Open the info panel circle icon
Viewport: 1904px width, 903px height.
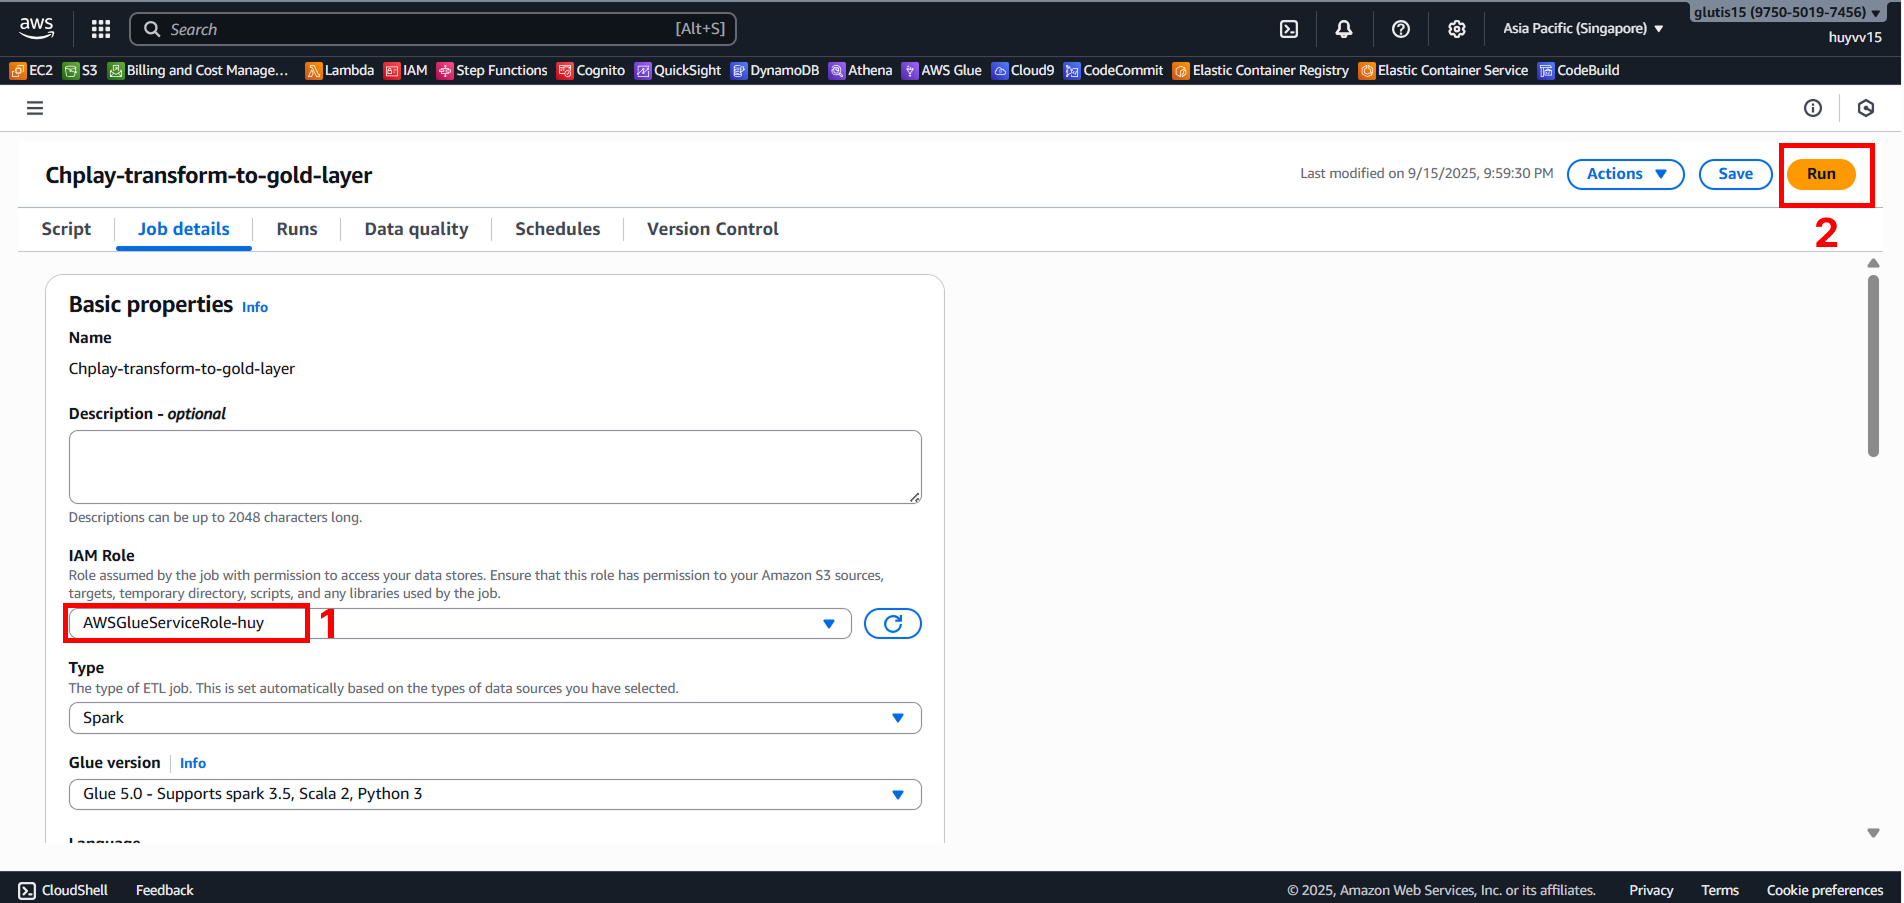[1813, 108]
